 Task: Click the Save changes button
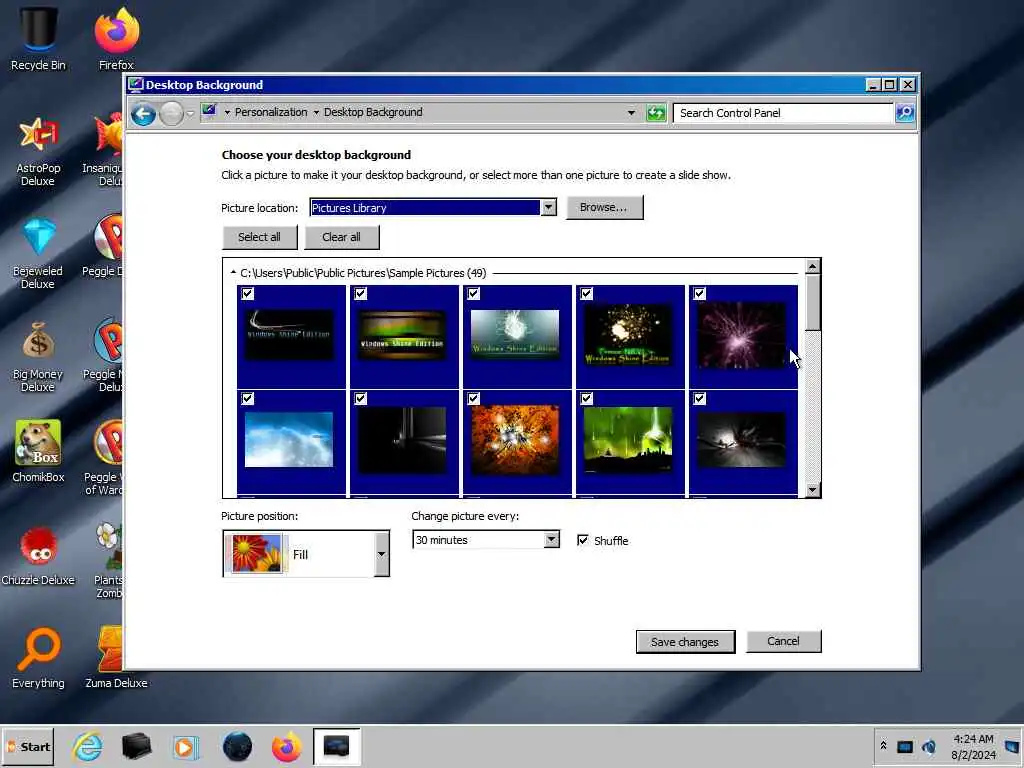pos(685,642)
